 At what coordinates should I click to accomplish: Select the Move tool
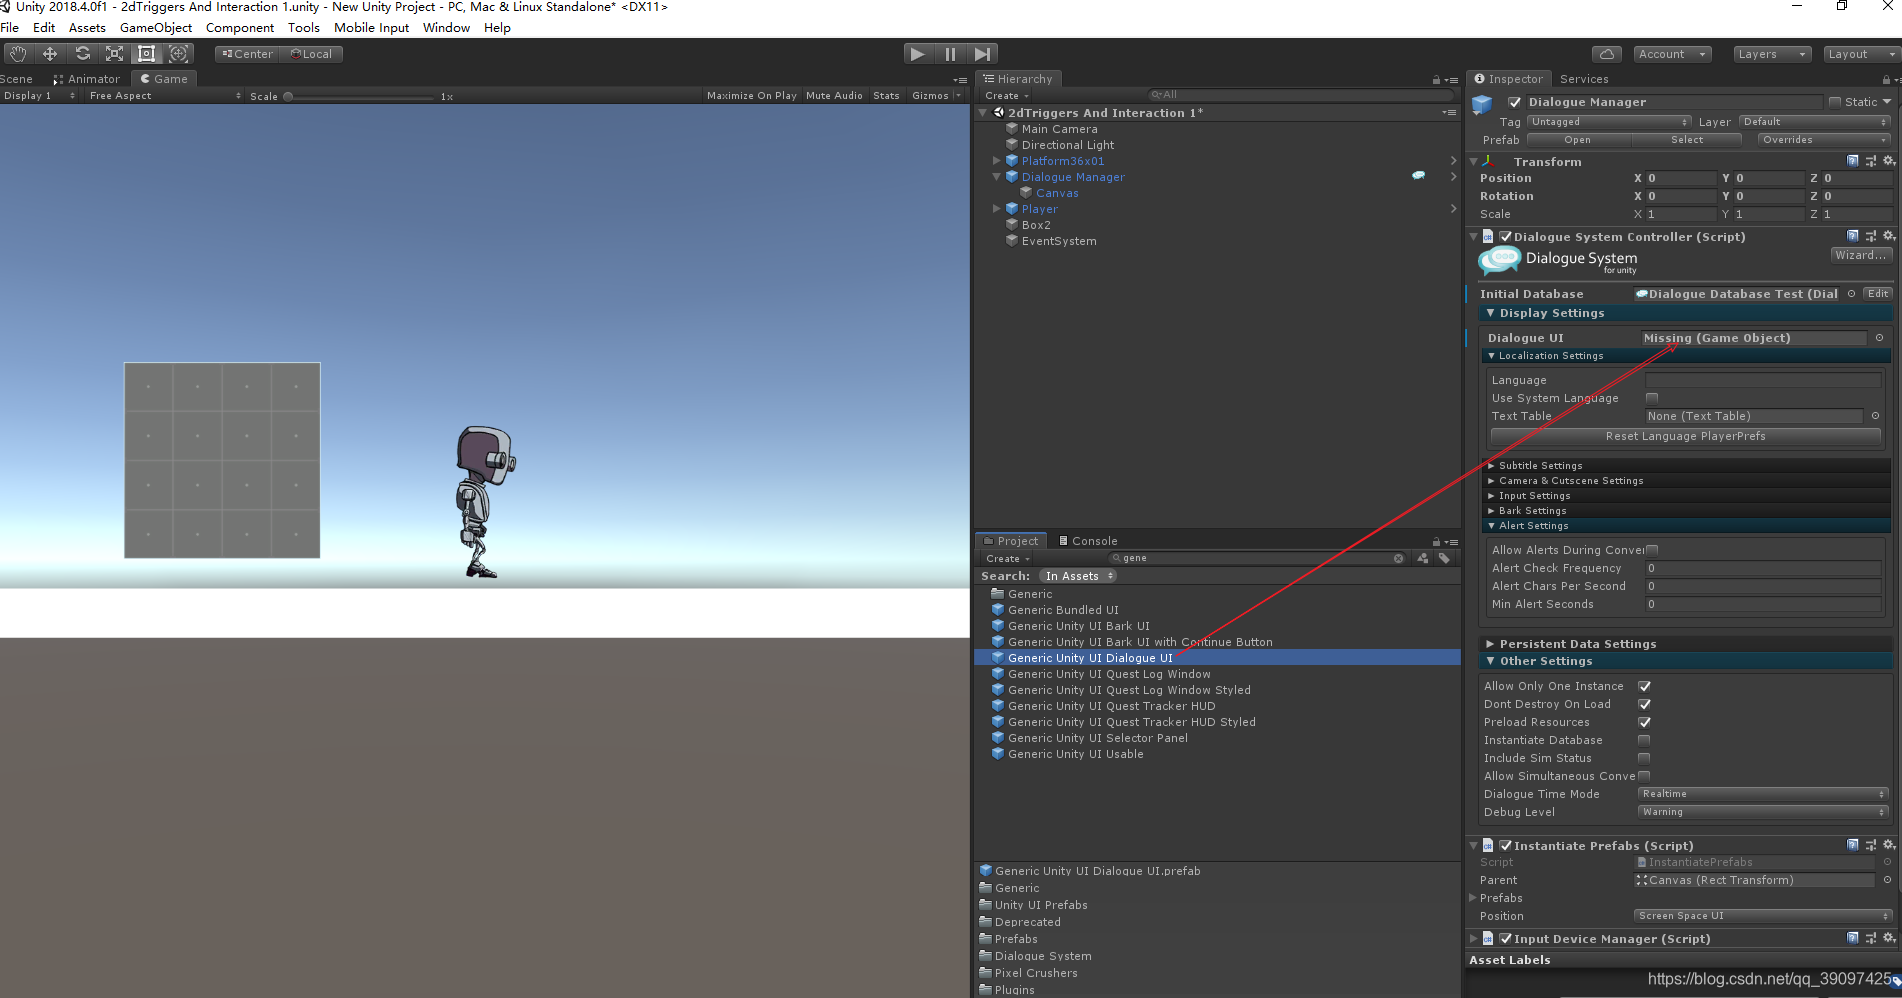coord(49,53)
